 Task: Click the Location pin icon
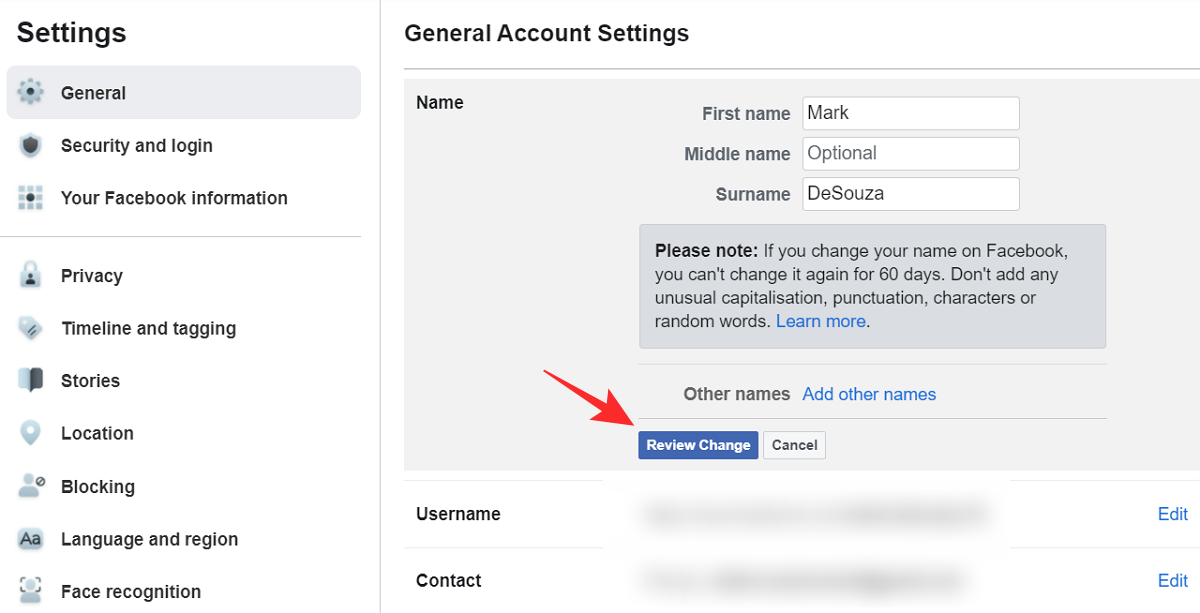(x=31, y=433)
